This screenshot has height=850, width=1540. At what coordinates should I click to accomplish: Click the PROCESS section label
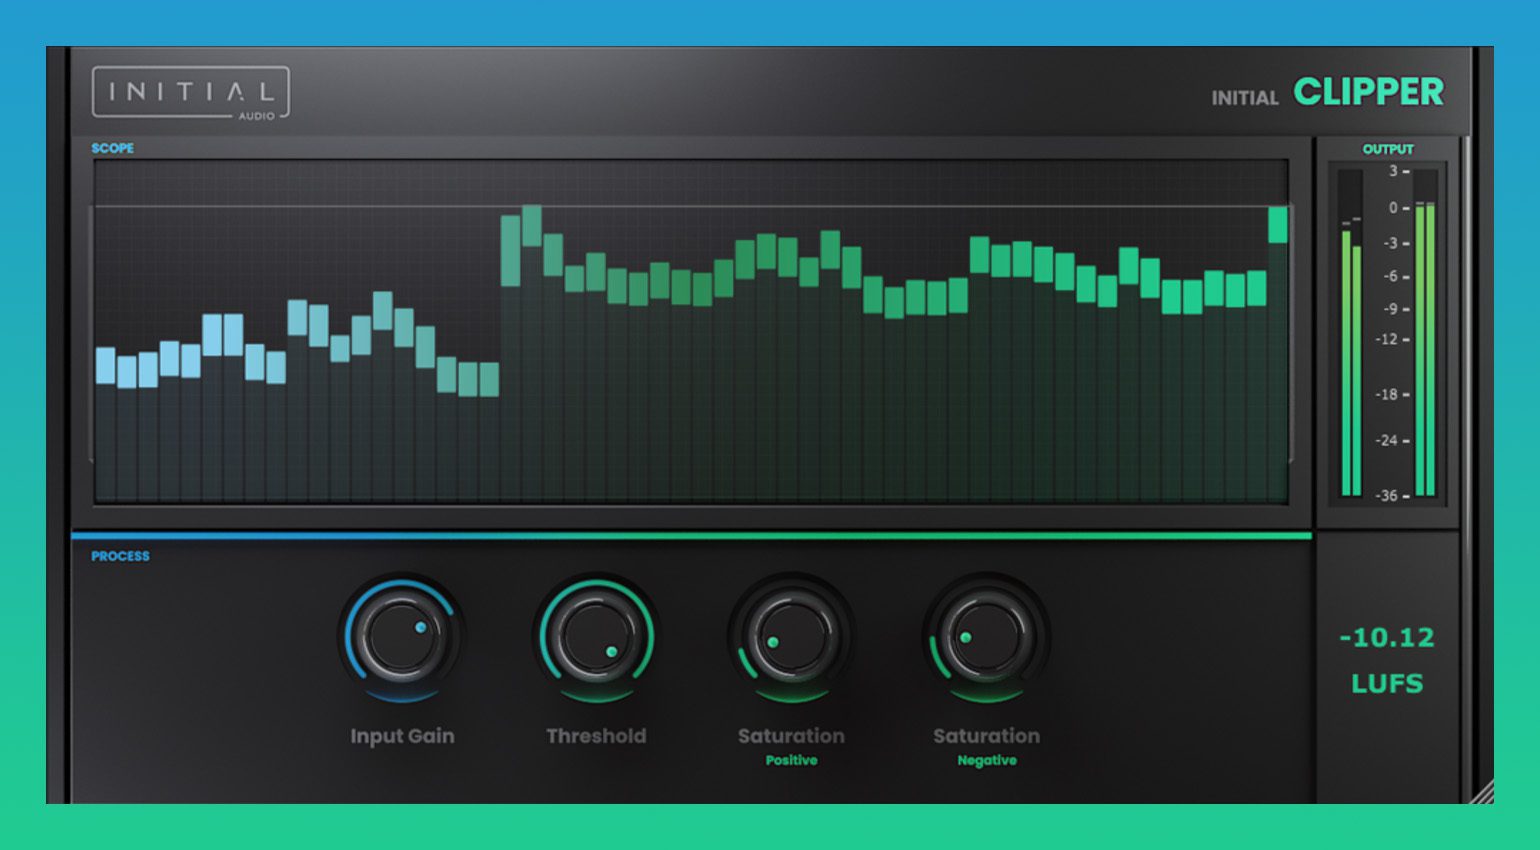click(120, 556)
